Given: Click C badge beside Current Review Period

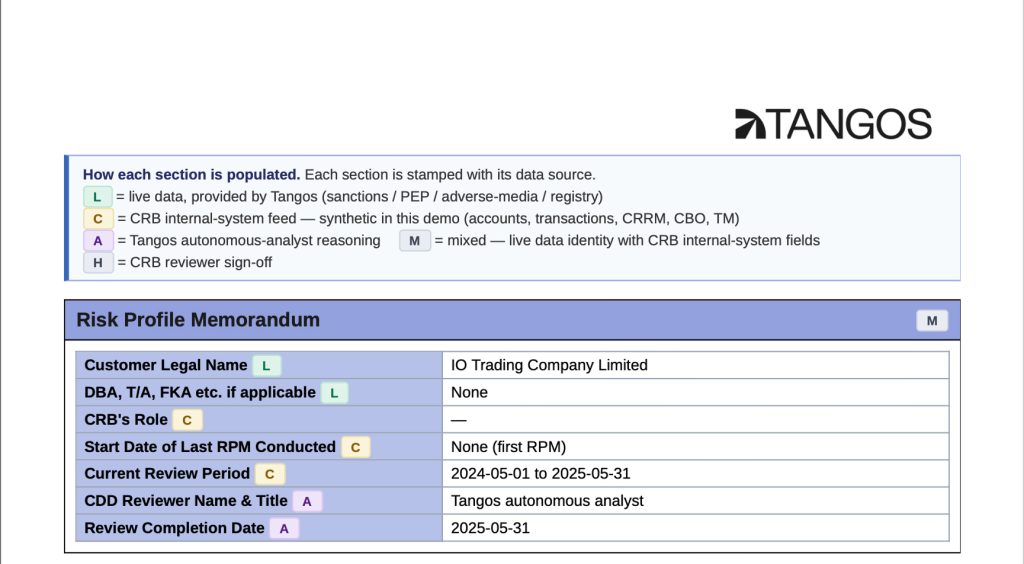Looking at the screenshot, I should click(x=269, y=474).
